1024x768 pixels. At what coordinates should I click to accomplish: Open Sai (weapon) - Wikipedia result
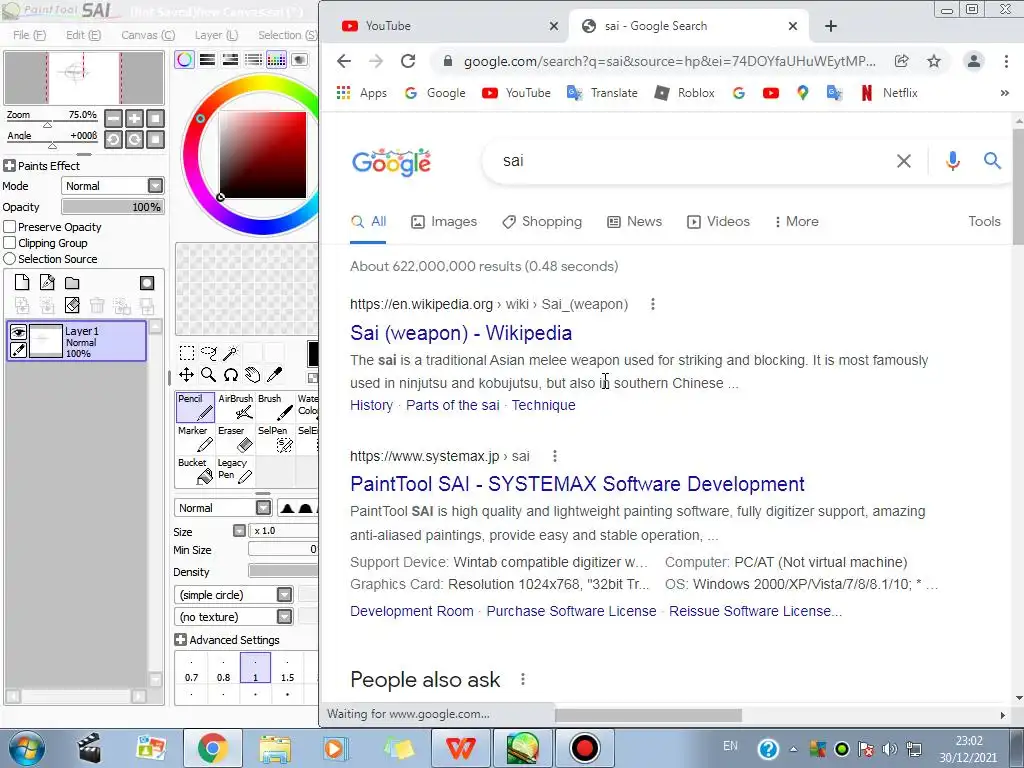point(461,333)
